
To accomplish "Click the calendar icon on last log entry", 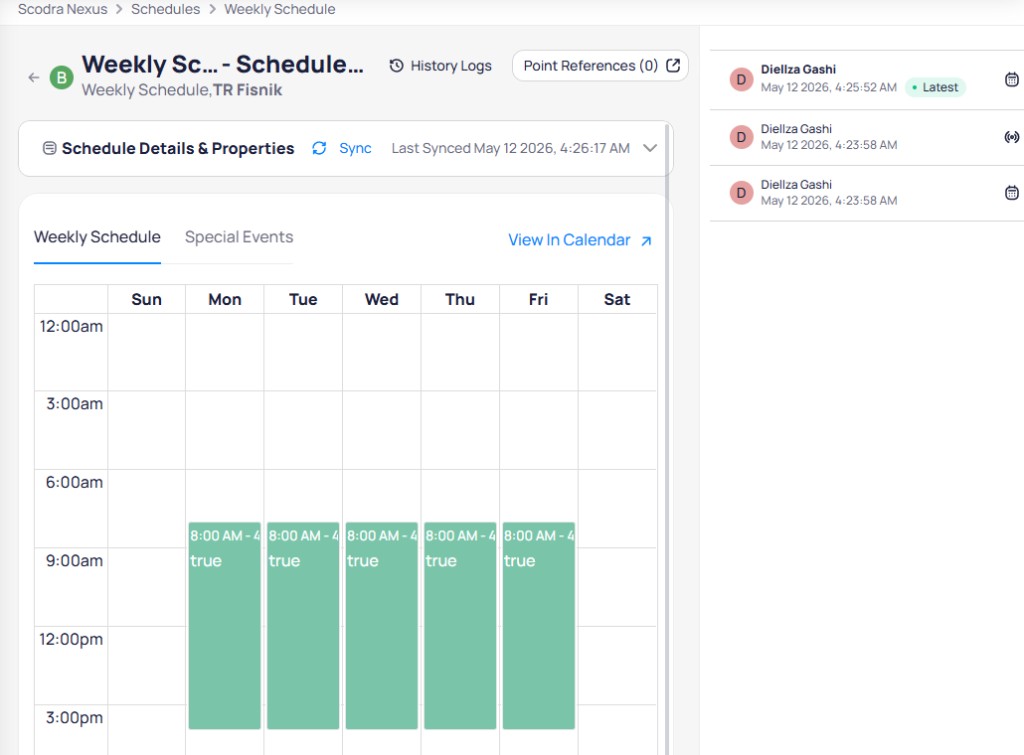I will (1012, 193).
